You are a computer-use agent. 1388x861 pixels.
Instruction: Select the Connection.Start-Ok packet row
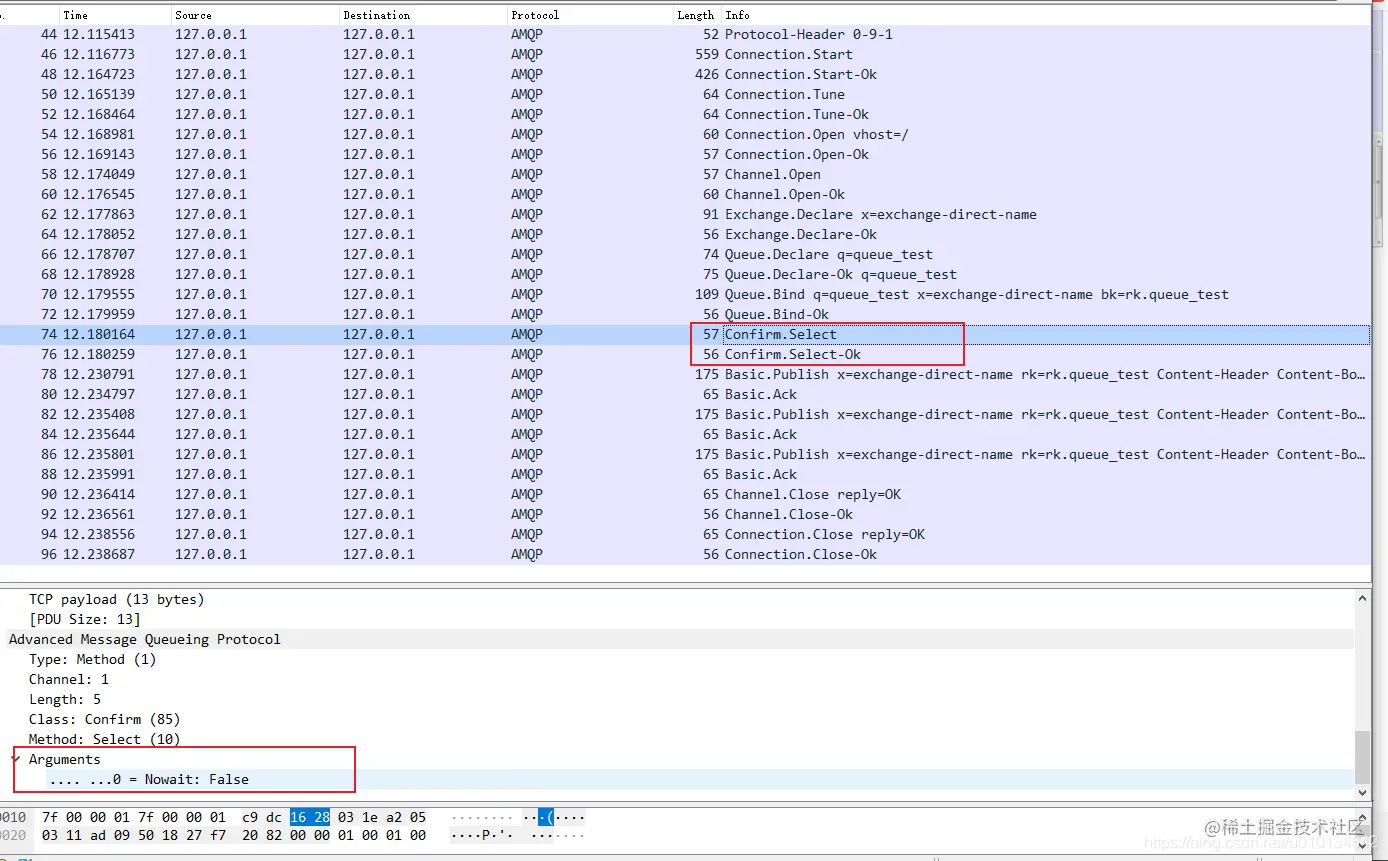pos(685,74)
